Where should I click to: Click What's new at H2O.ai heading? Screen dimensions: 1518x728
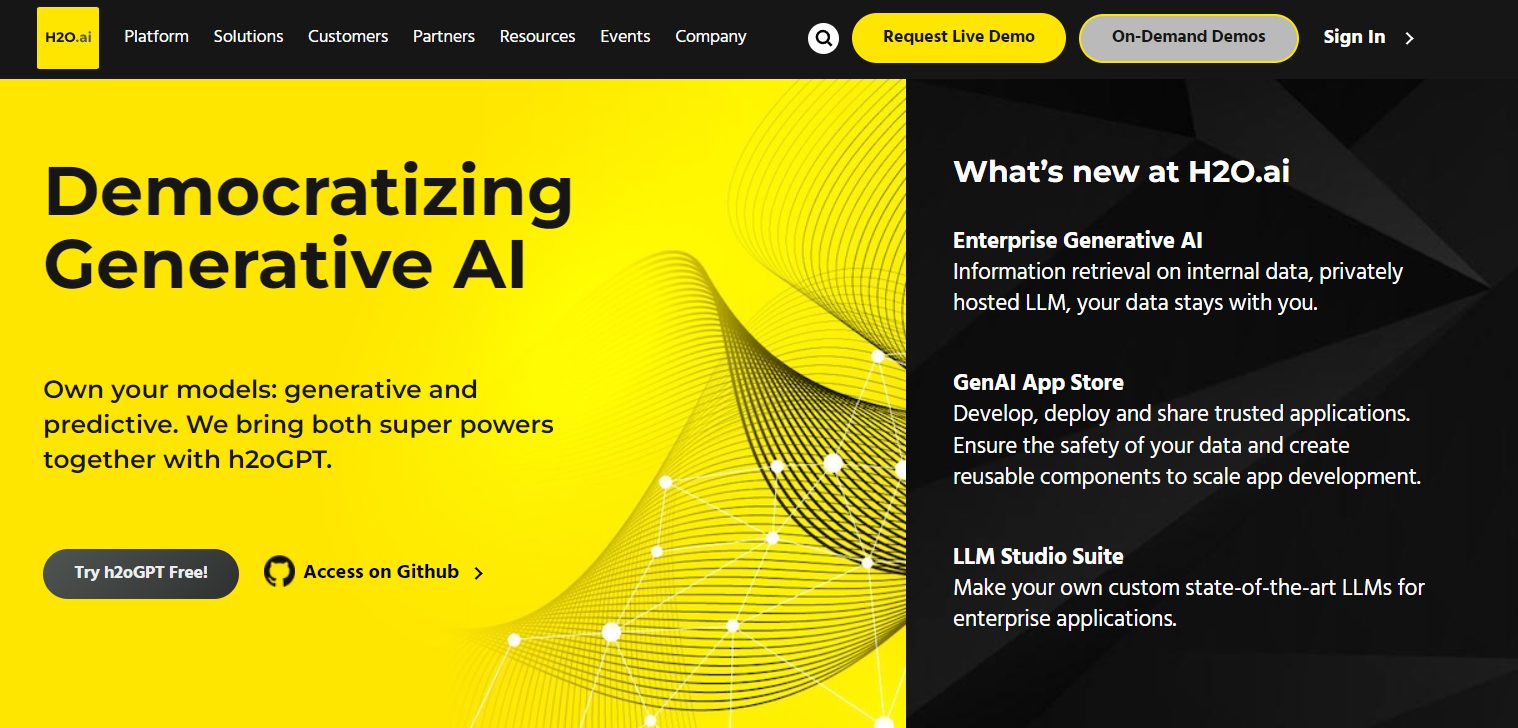pos(1121,171)
